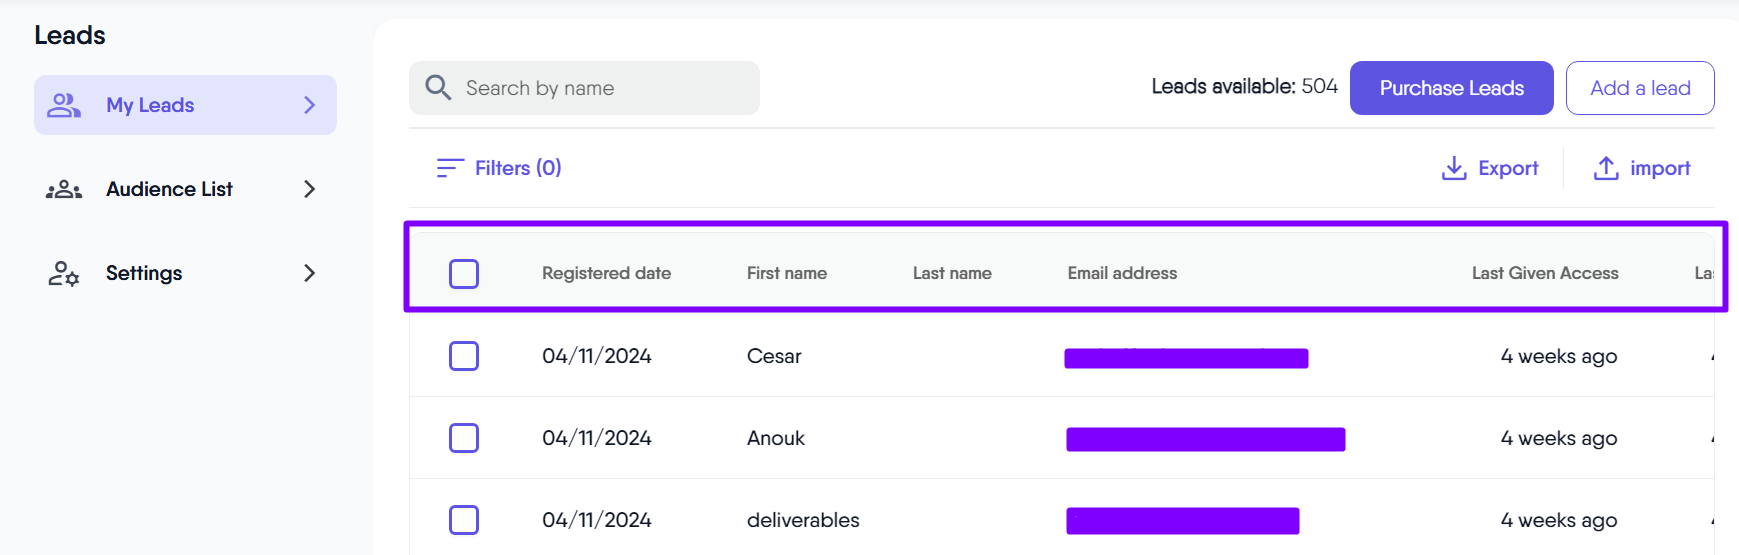This screenshot has height=555, width=1739.
Task: Click the My Leads people icon
Action: pyautogui.click(x=64, y=105)
